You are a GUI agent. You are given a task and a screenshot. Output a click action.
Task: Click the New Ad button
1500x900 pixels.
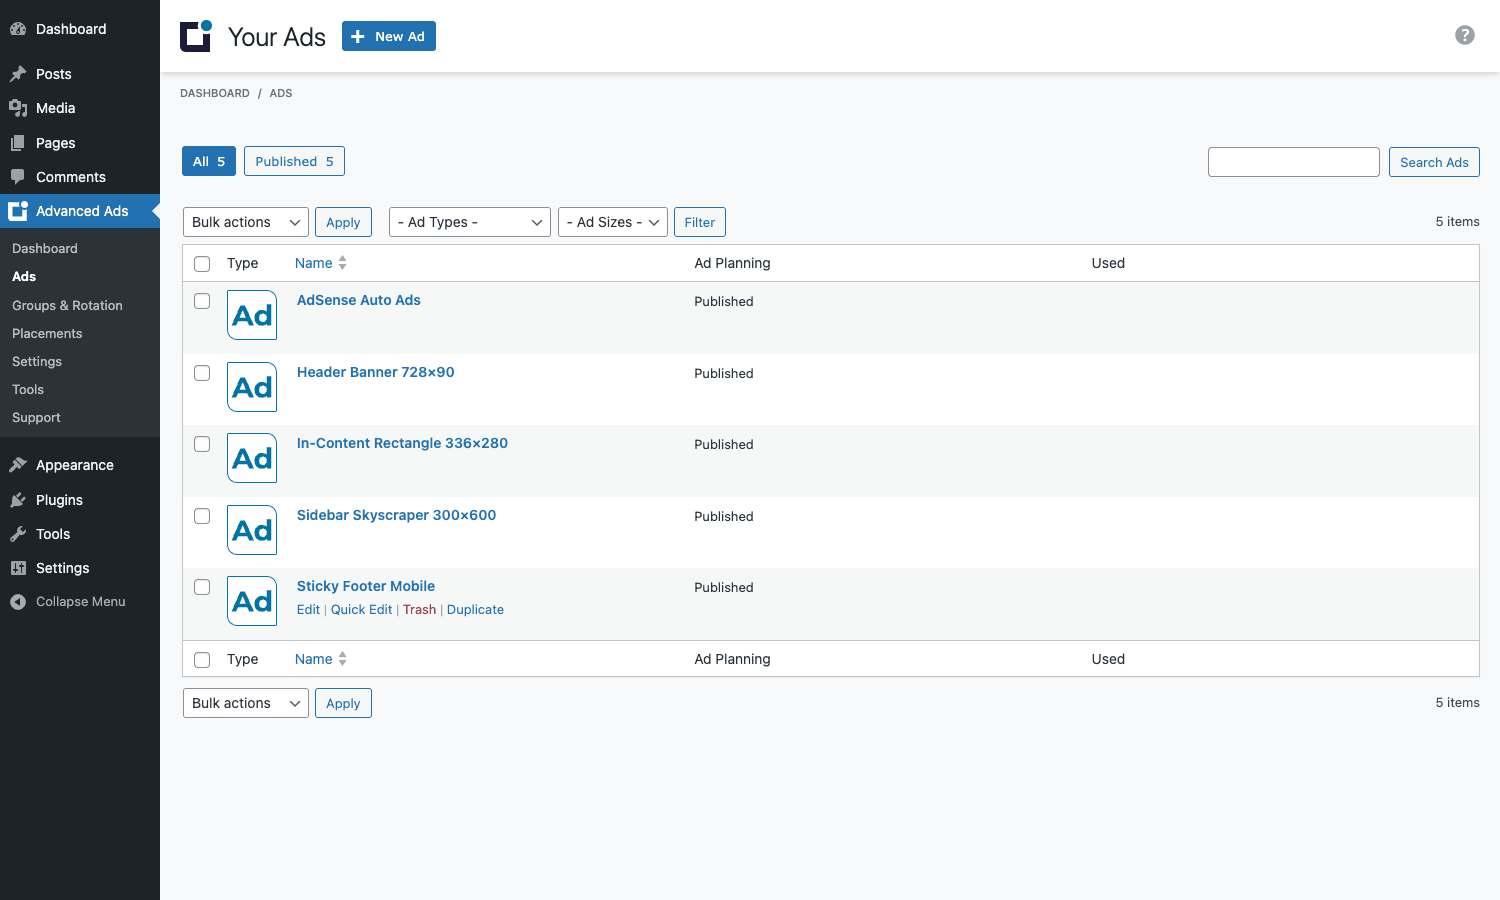[389, 36]
